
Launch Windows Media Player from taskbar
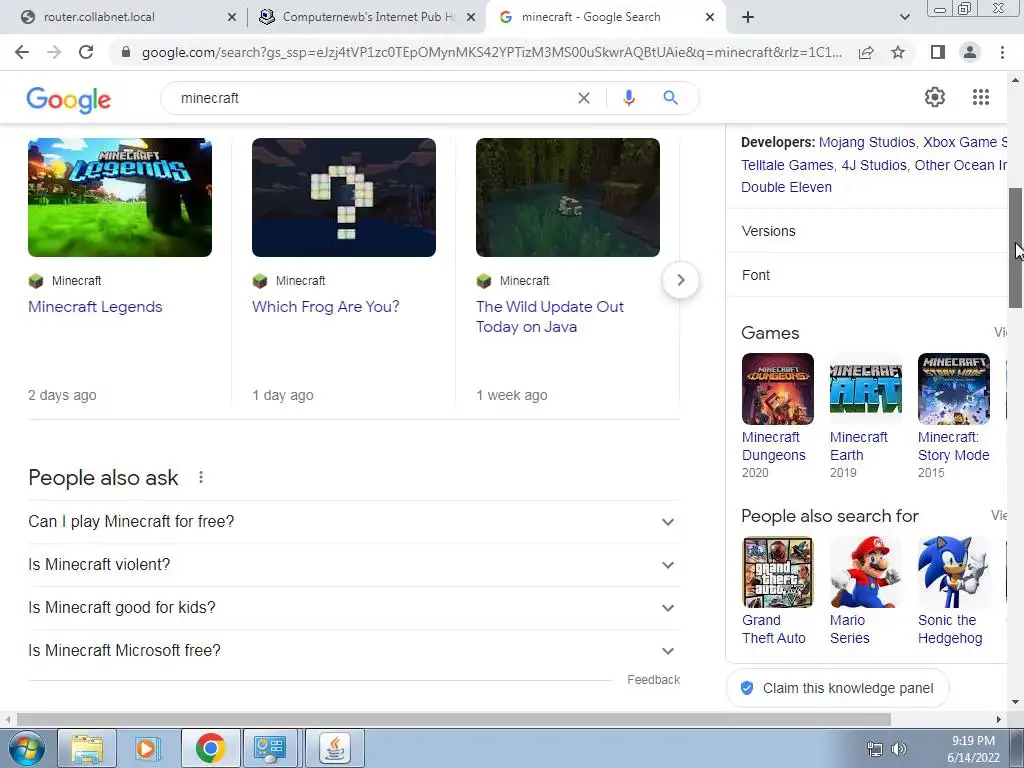[148, 748]
